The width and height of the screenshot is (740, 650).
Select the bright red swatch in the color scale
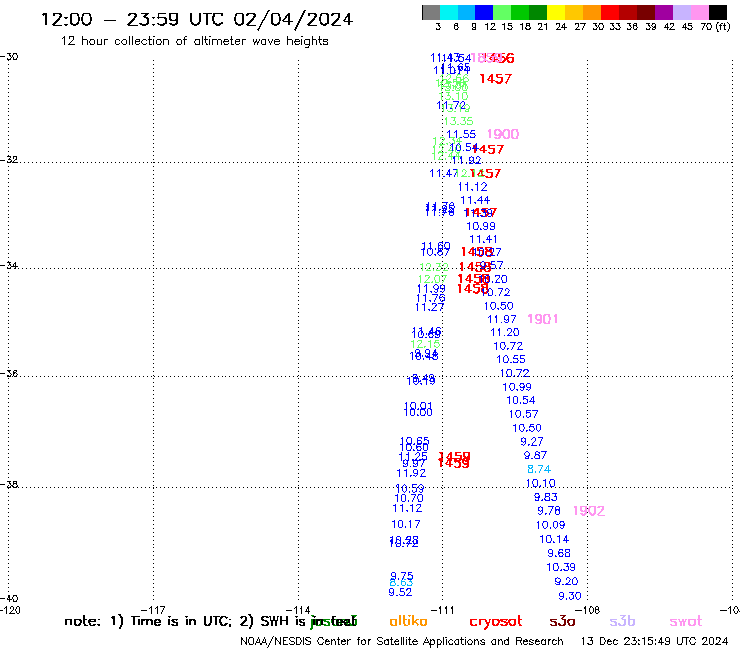point(610,12)
